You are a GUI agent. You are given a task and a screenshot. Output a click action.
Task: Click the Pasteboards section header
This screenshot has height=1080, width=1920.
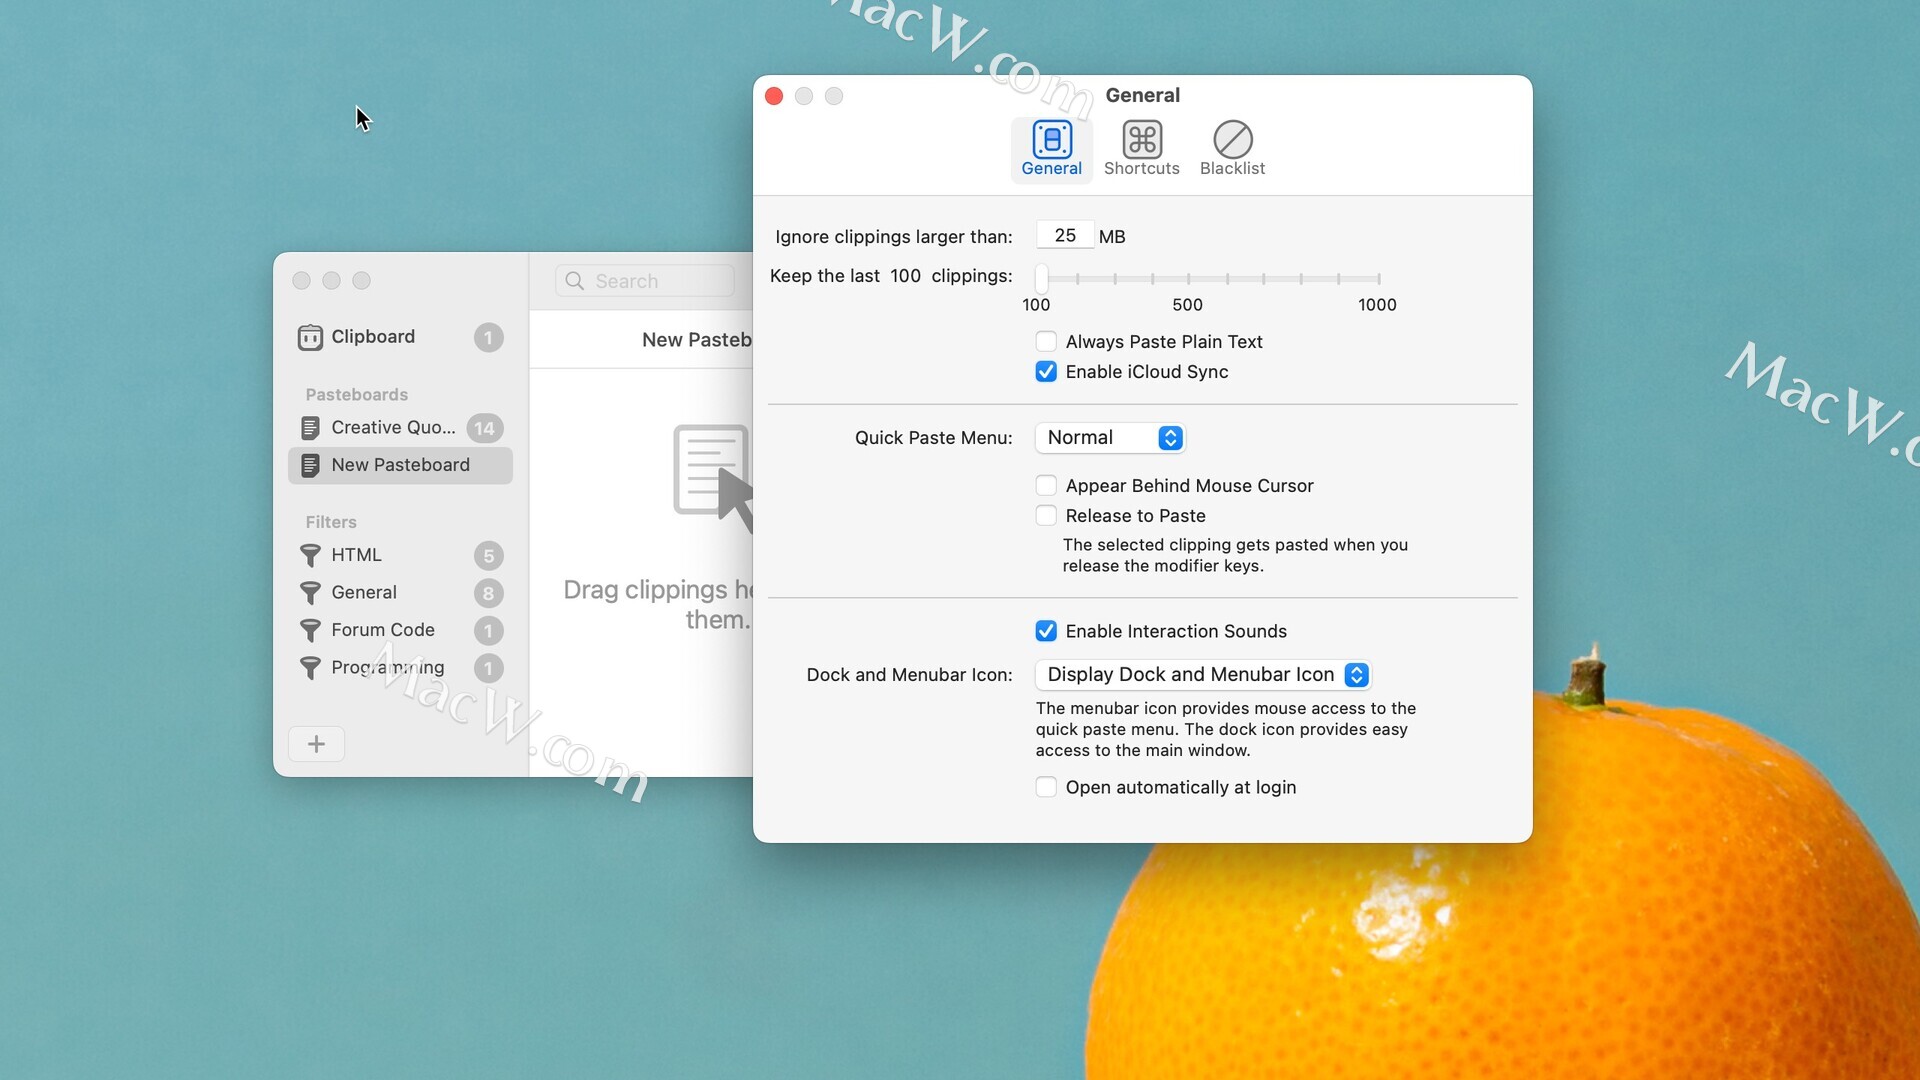(356, 394)
